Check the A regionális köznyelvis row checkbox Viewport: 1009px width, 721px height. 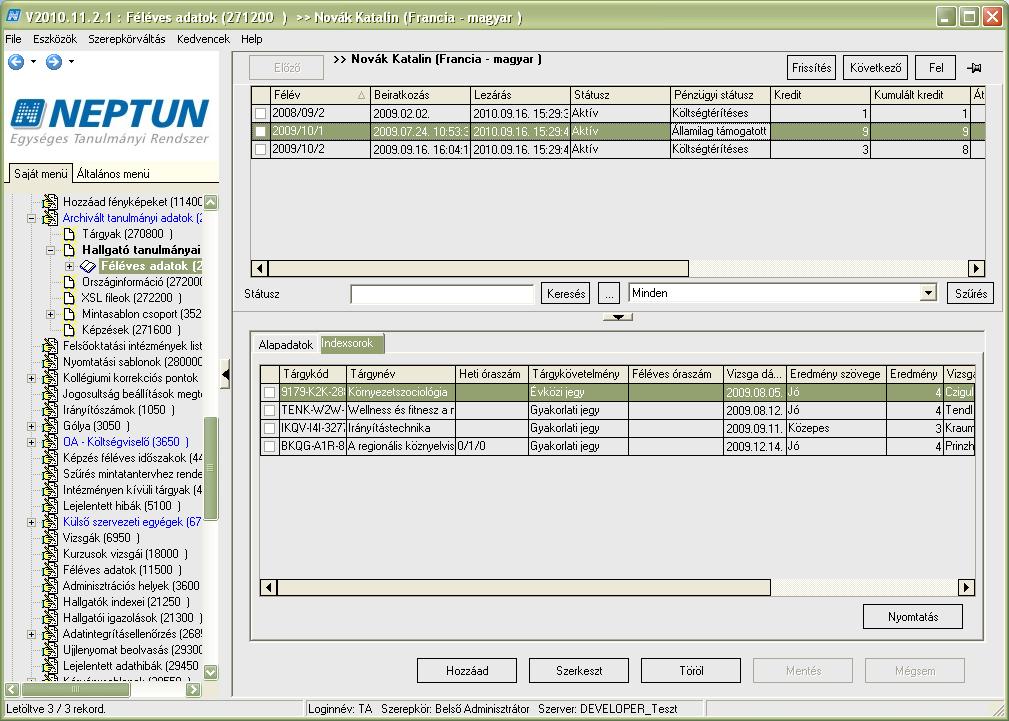[270, 446]
